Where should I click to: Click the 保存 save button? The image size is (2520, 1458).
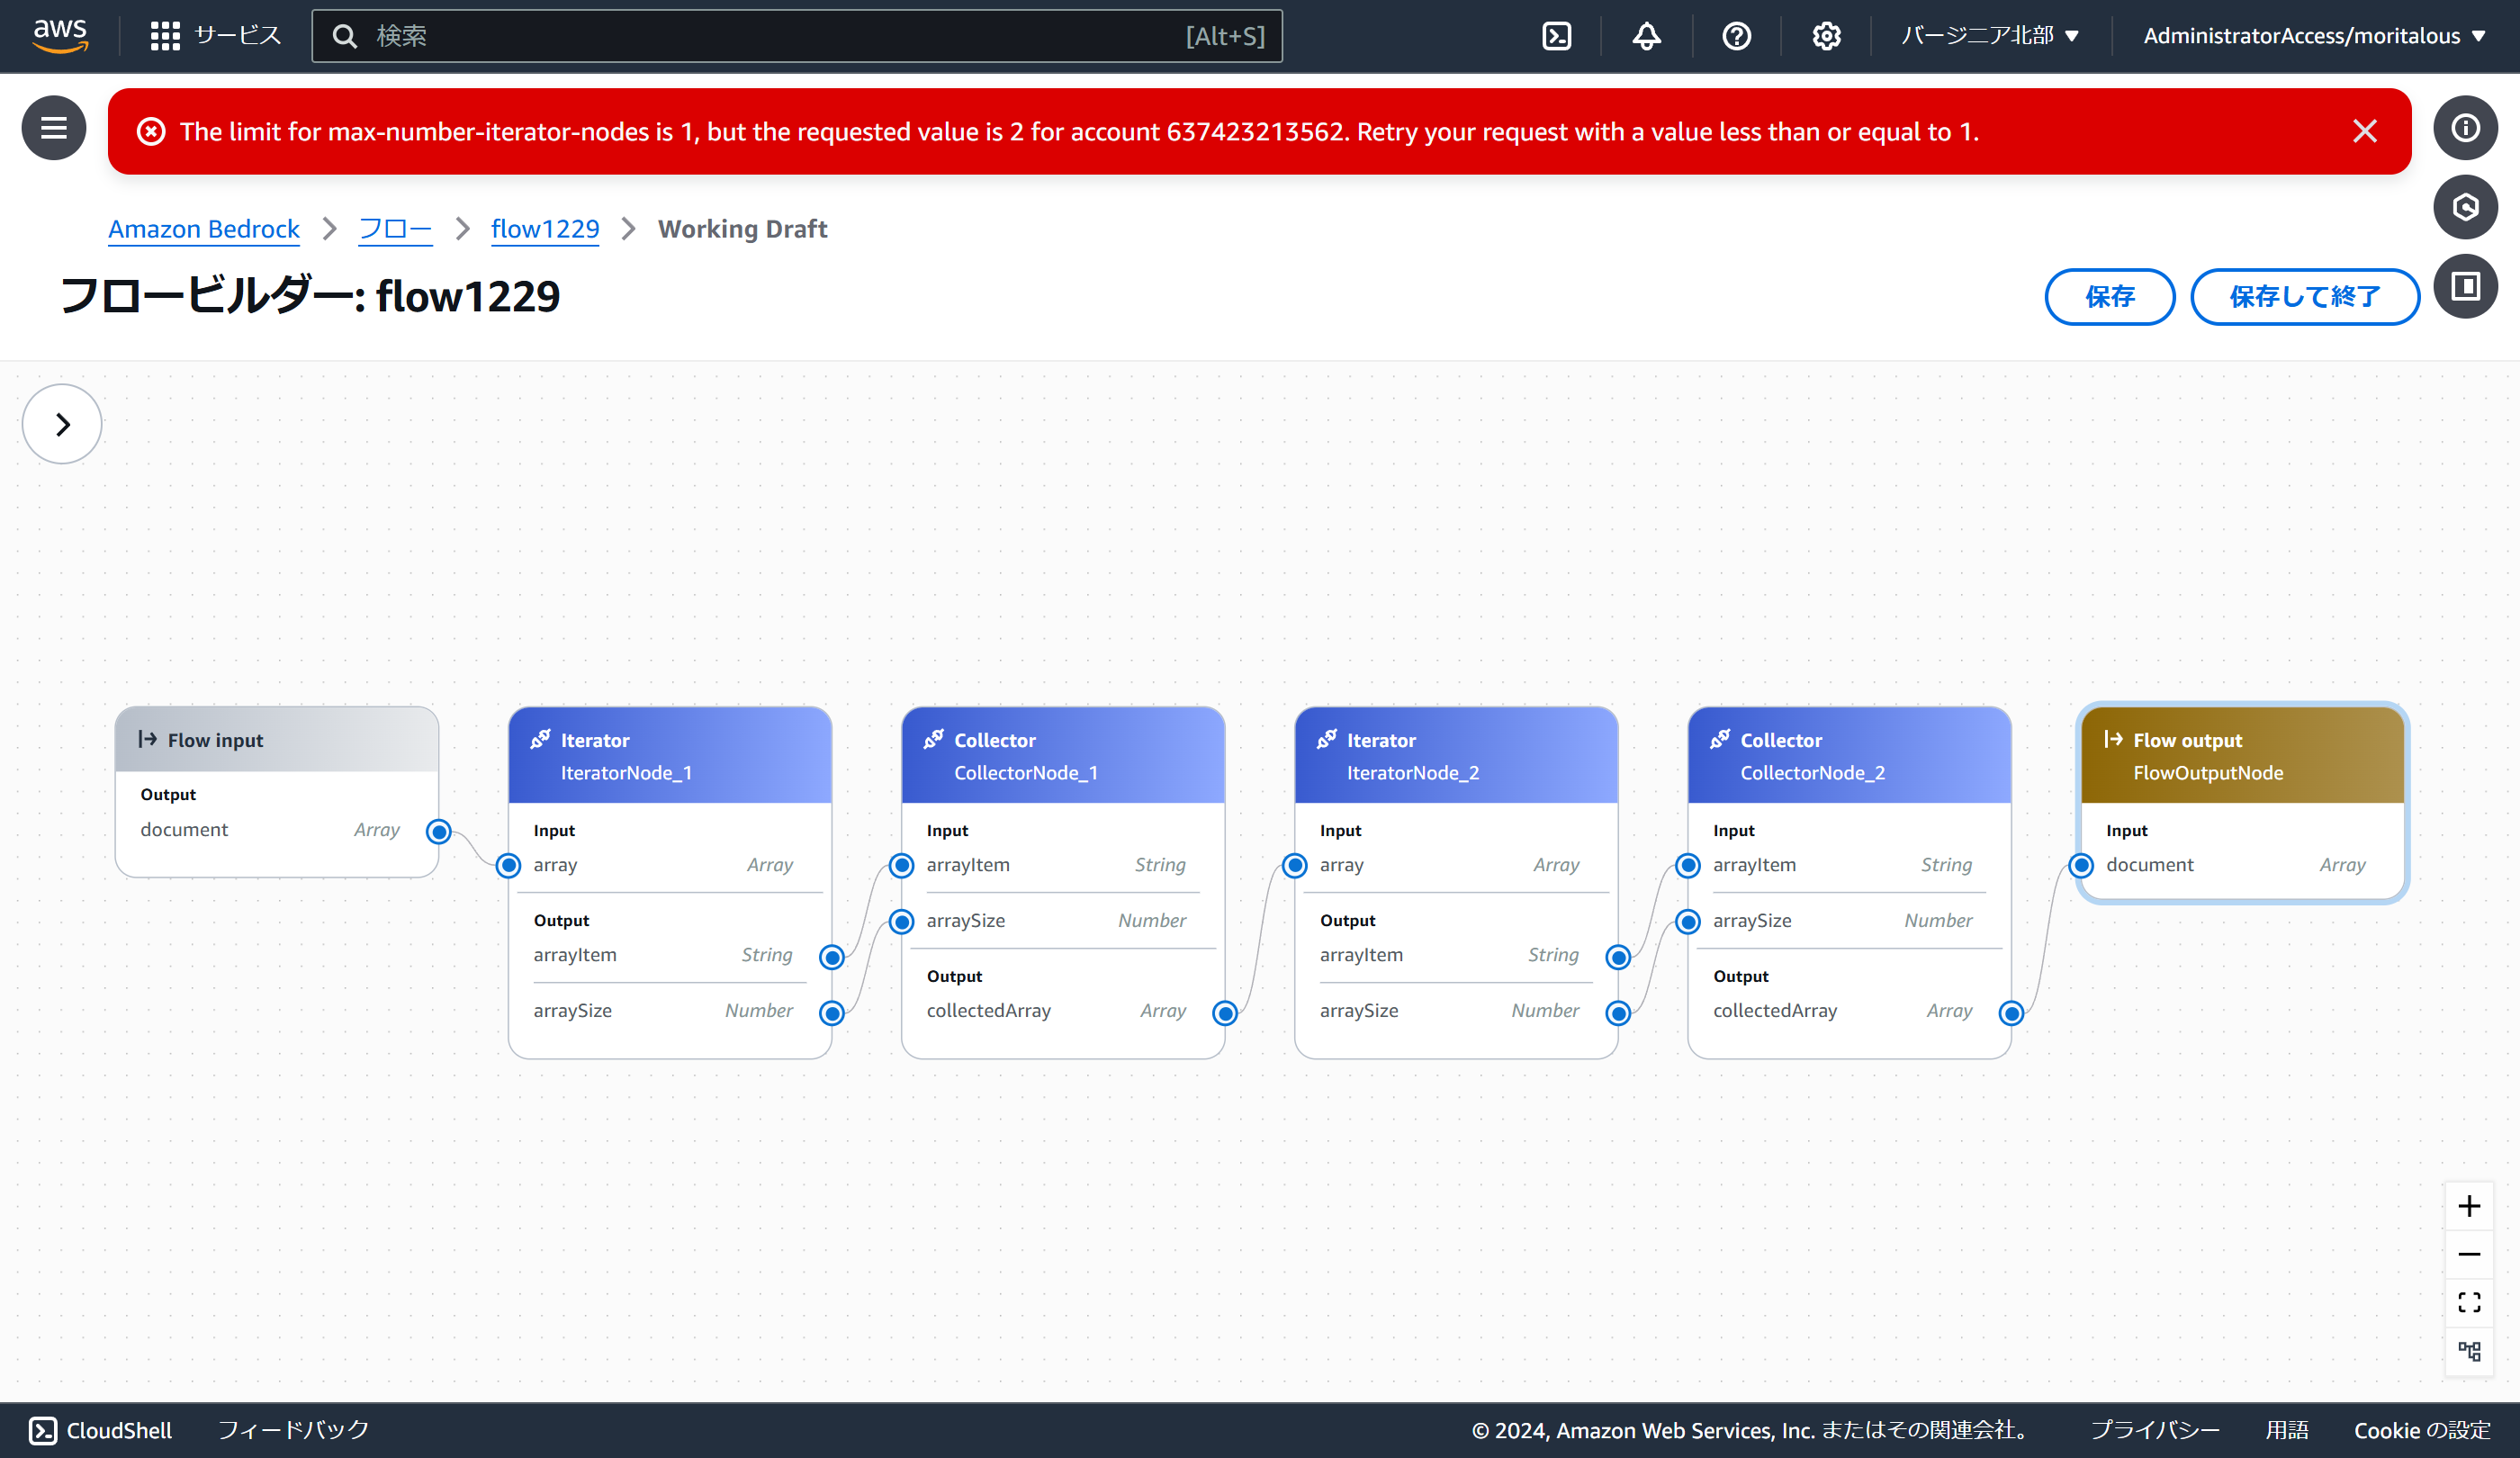pos(2109,296)
